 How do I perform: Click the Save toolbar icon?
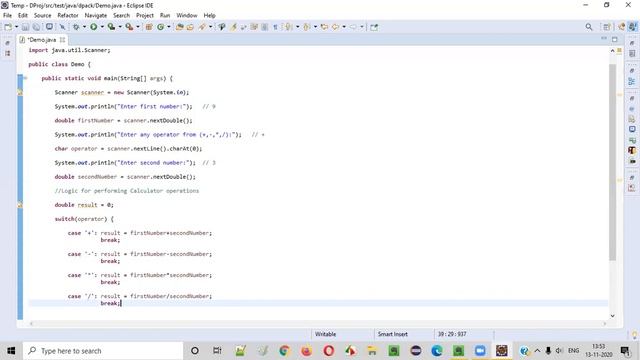pos(25,27)
